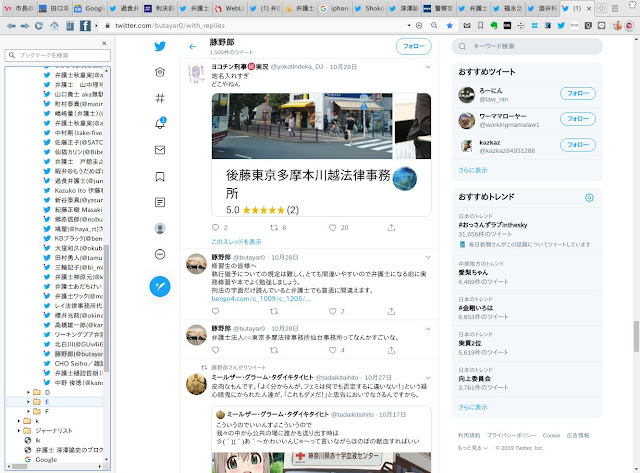Click このスレッドを表示 link

(x=236, y=242)
